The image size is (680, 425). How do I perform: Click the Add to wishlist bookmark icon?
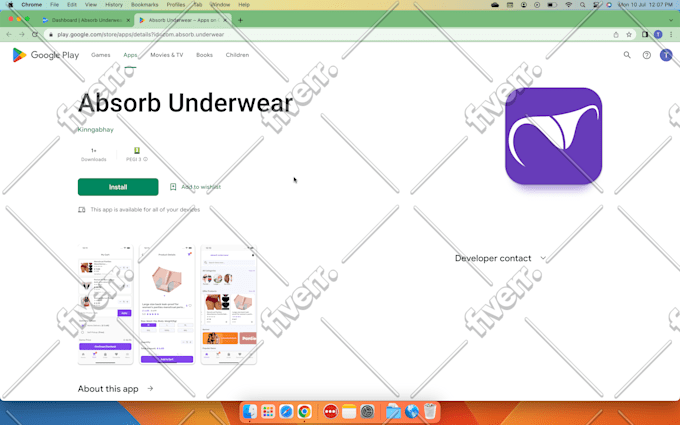tap(173, 187)
